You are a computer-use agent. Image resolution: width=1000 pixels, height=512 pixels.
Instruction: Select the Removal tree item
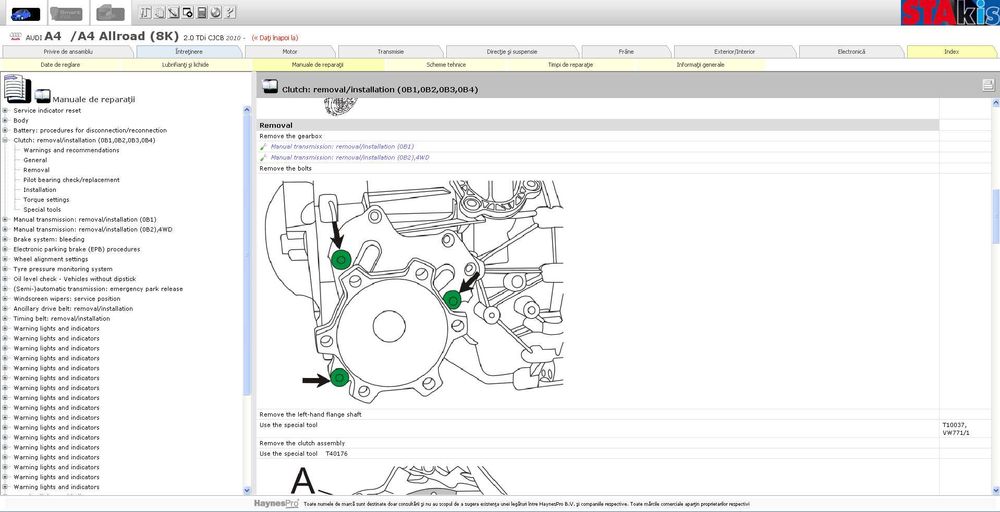point(36,170)
